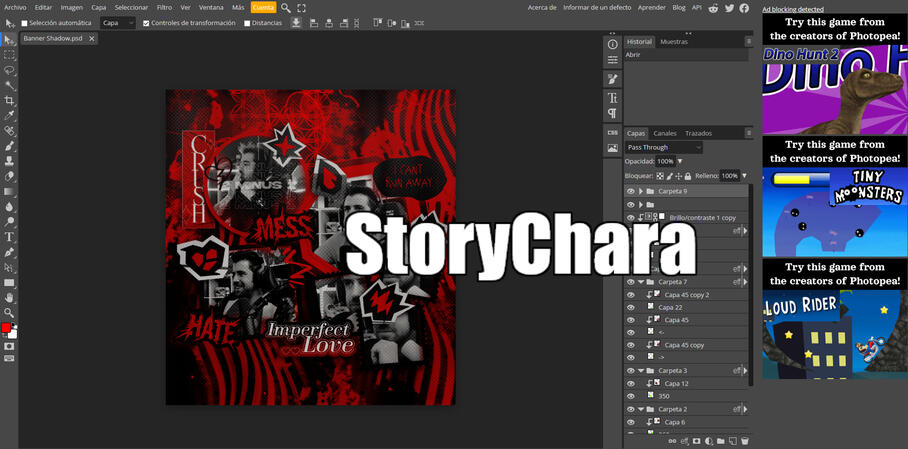Open the Opacidad dropdown arrow
Screen dimensions: 908x449
[680, 161]
